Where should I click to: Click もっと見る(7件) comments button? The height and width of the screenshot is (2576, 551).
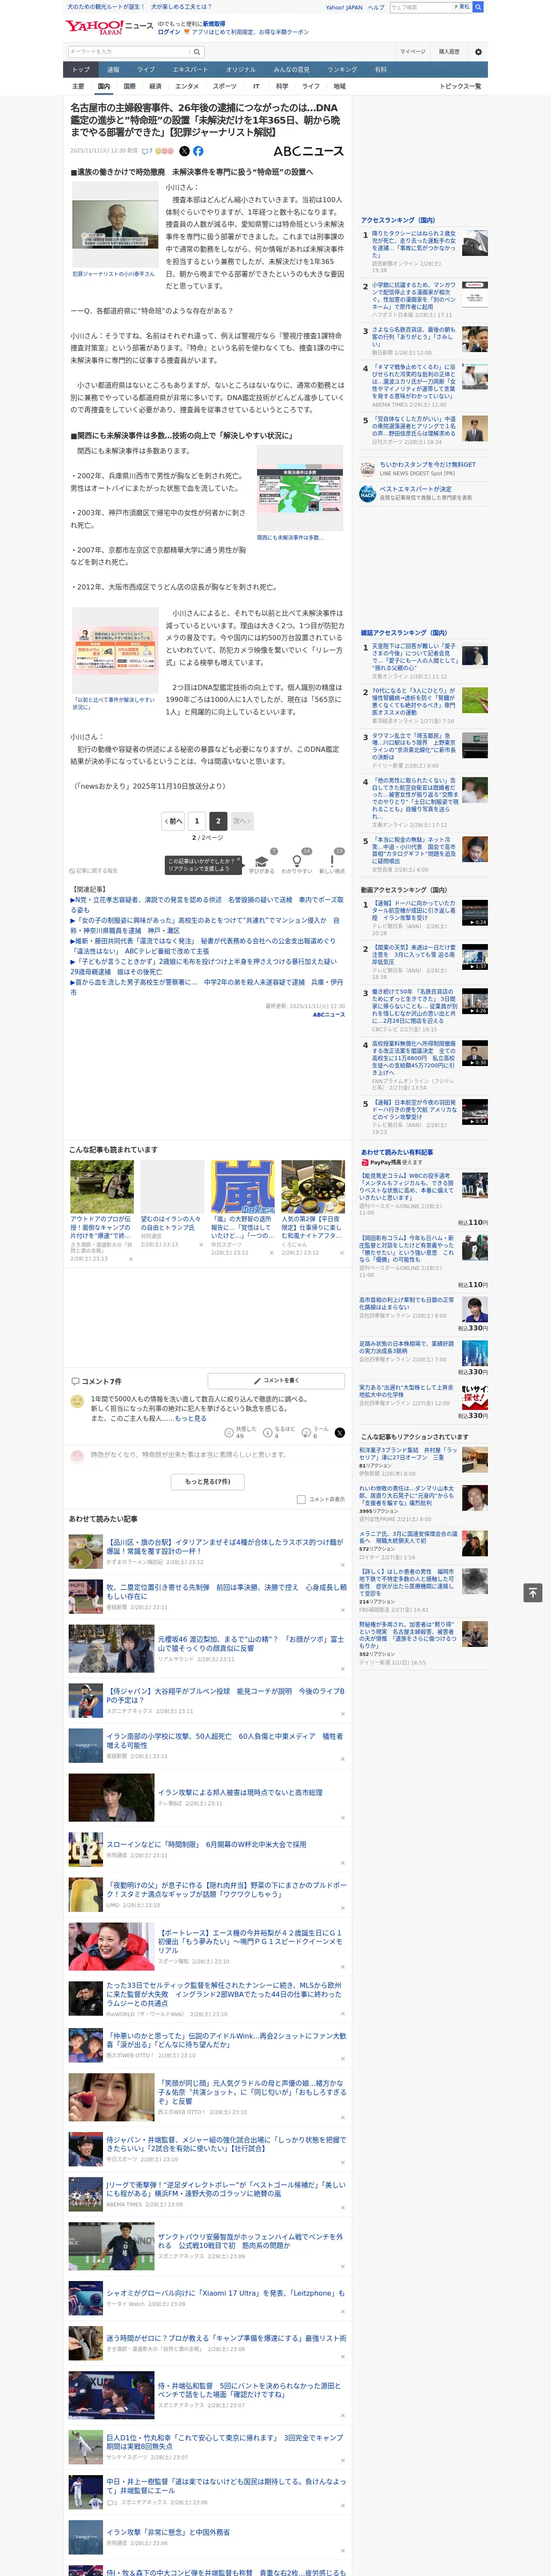click(x=207, y=1481)
